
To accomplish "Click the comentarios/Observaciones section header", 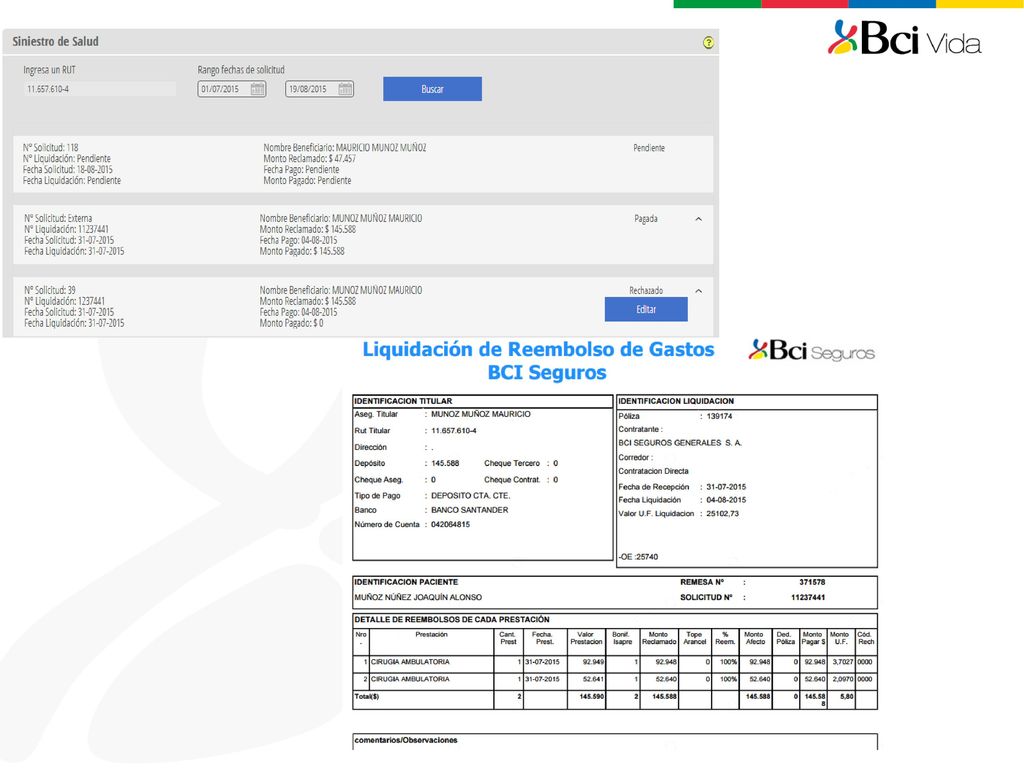I will pyautogui.click(x=406, y=740).
